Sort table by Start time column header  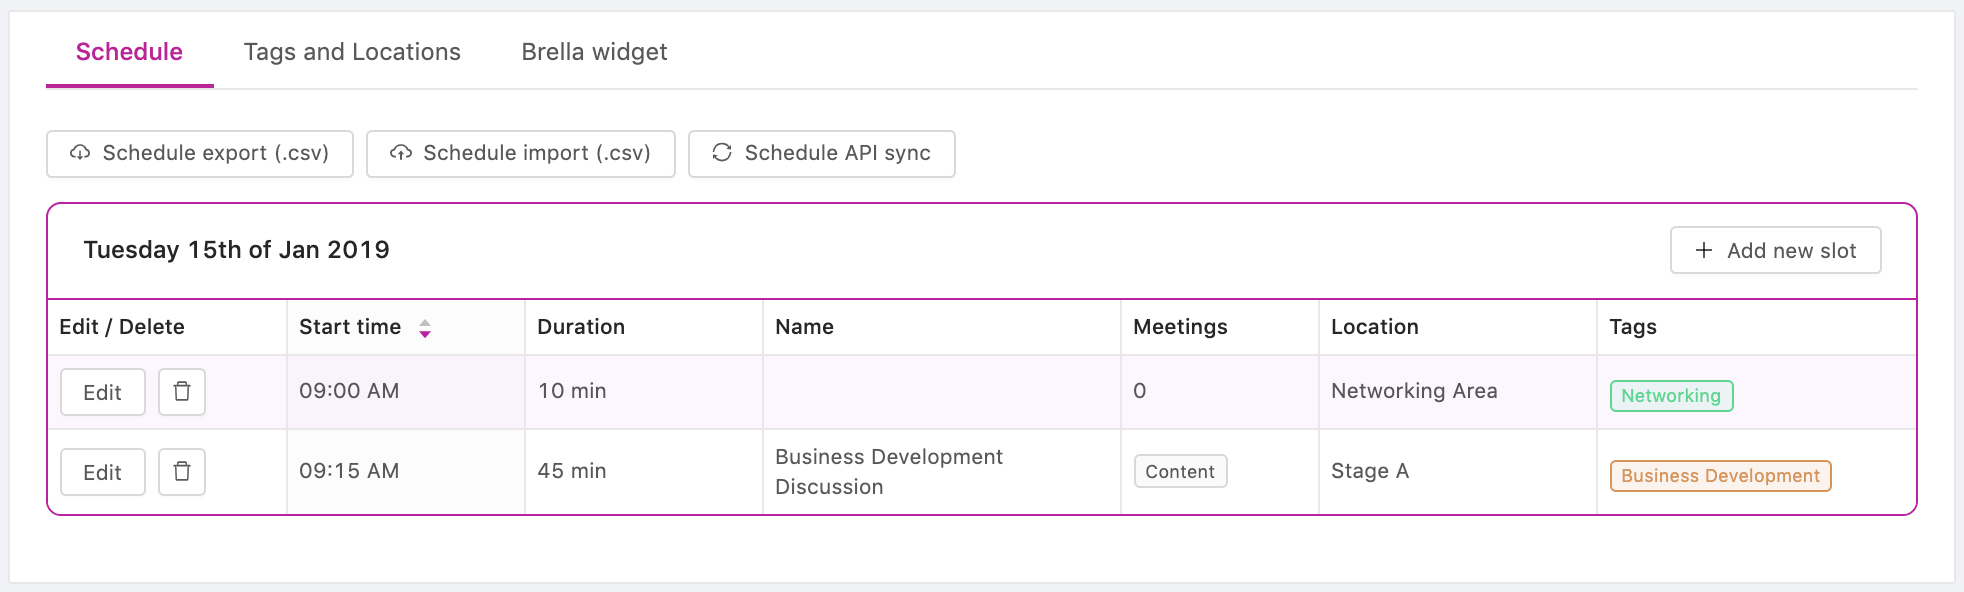coord(350,327)
